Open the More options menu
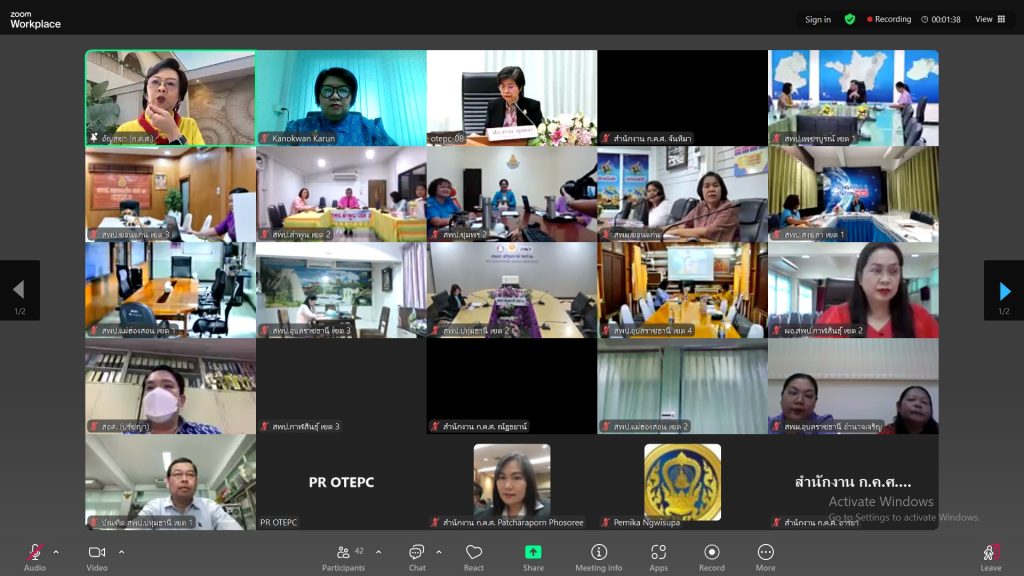 point(765,556)
